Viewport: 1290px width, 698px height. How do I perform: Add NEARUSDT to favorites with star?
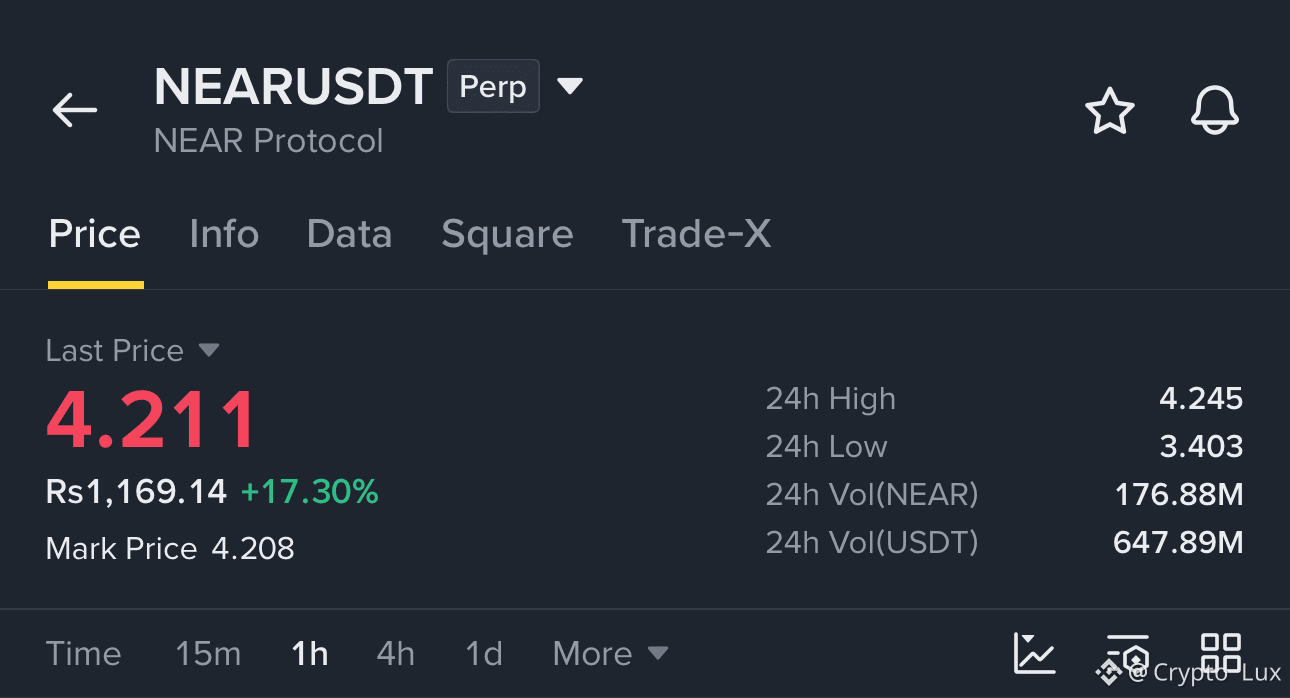(1110, 110)
